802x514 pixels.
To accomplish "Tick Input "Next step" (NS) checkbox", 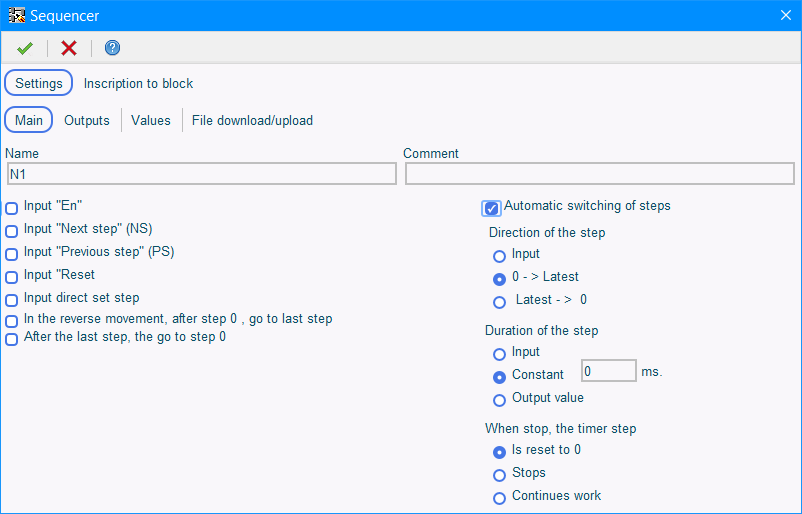I will tap(11, 231).
